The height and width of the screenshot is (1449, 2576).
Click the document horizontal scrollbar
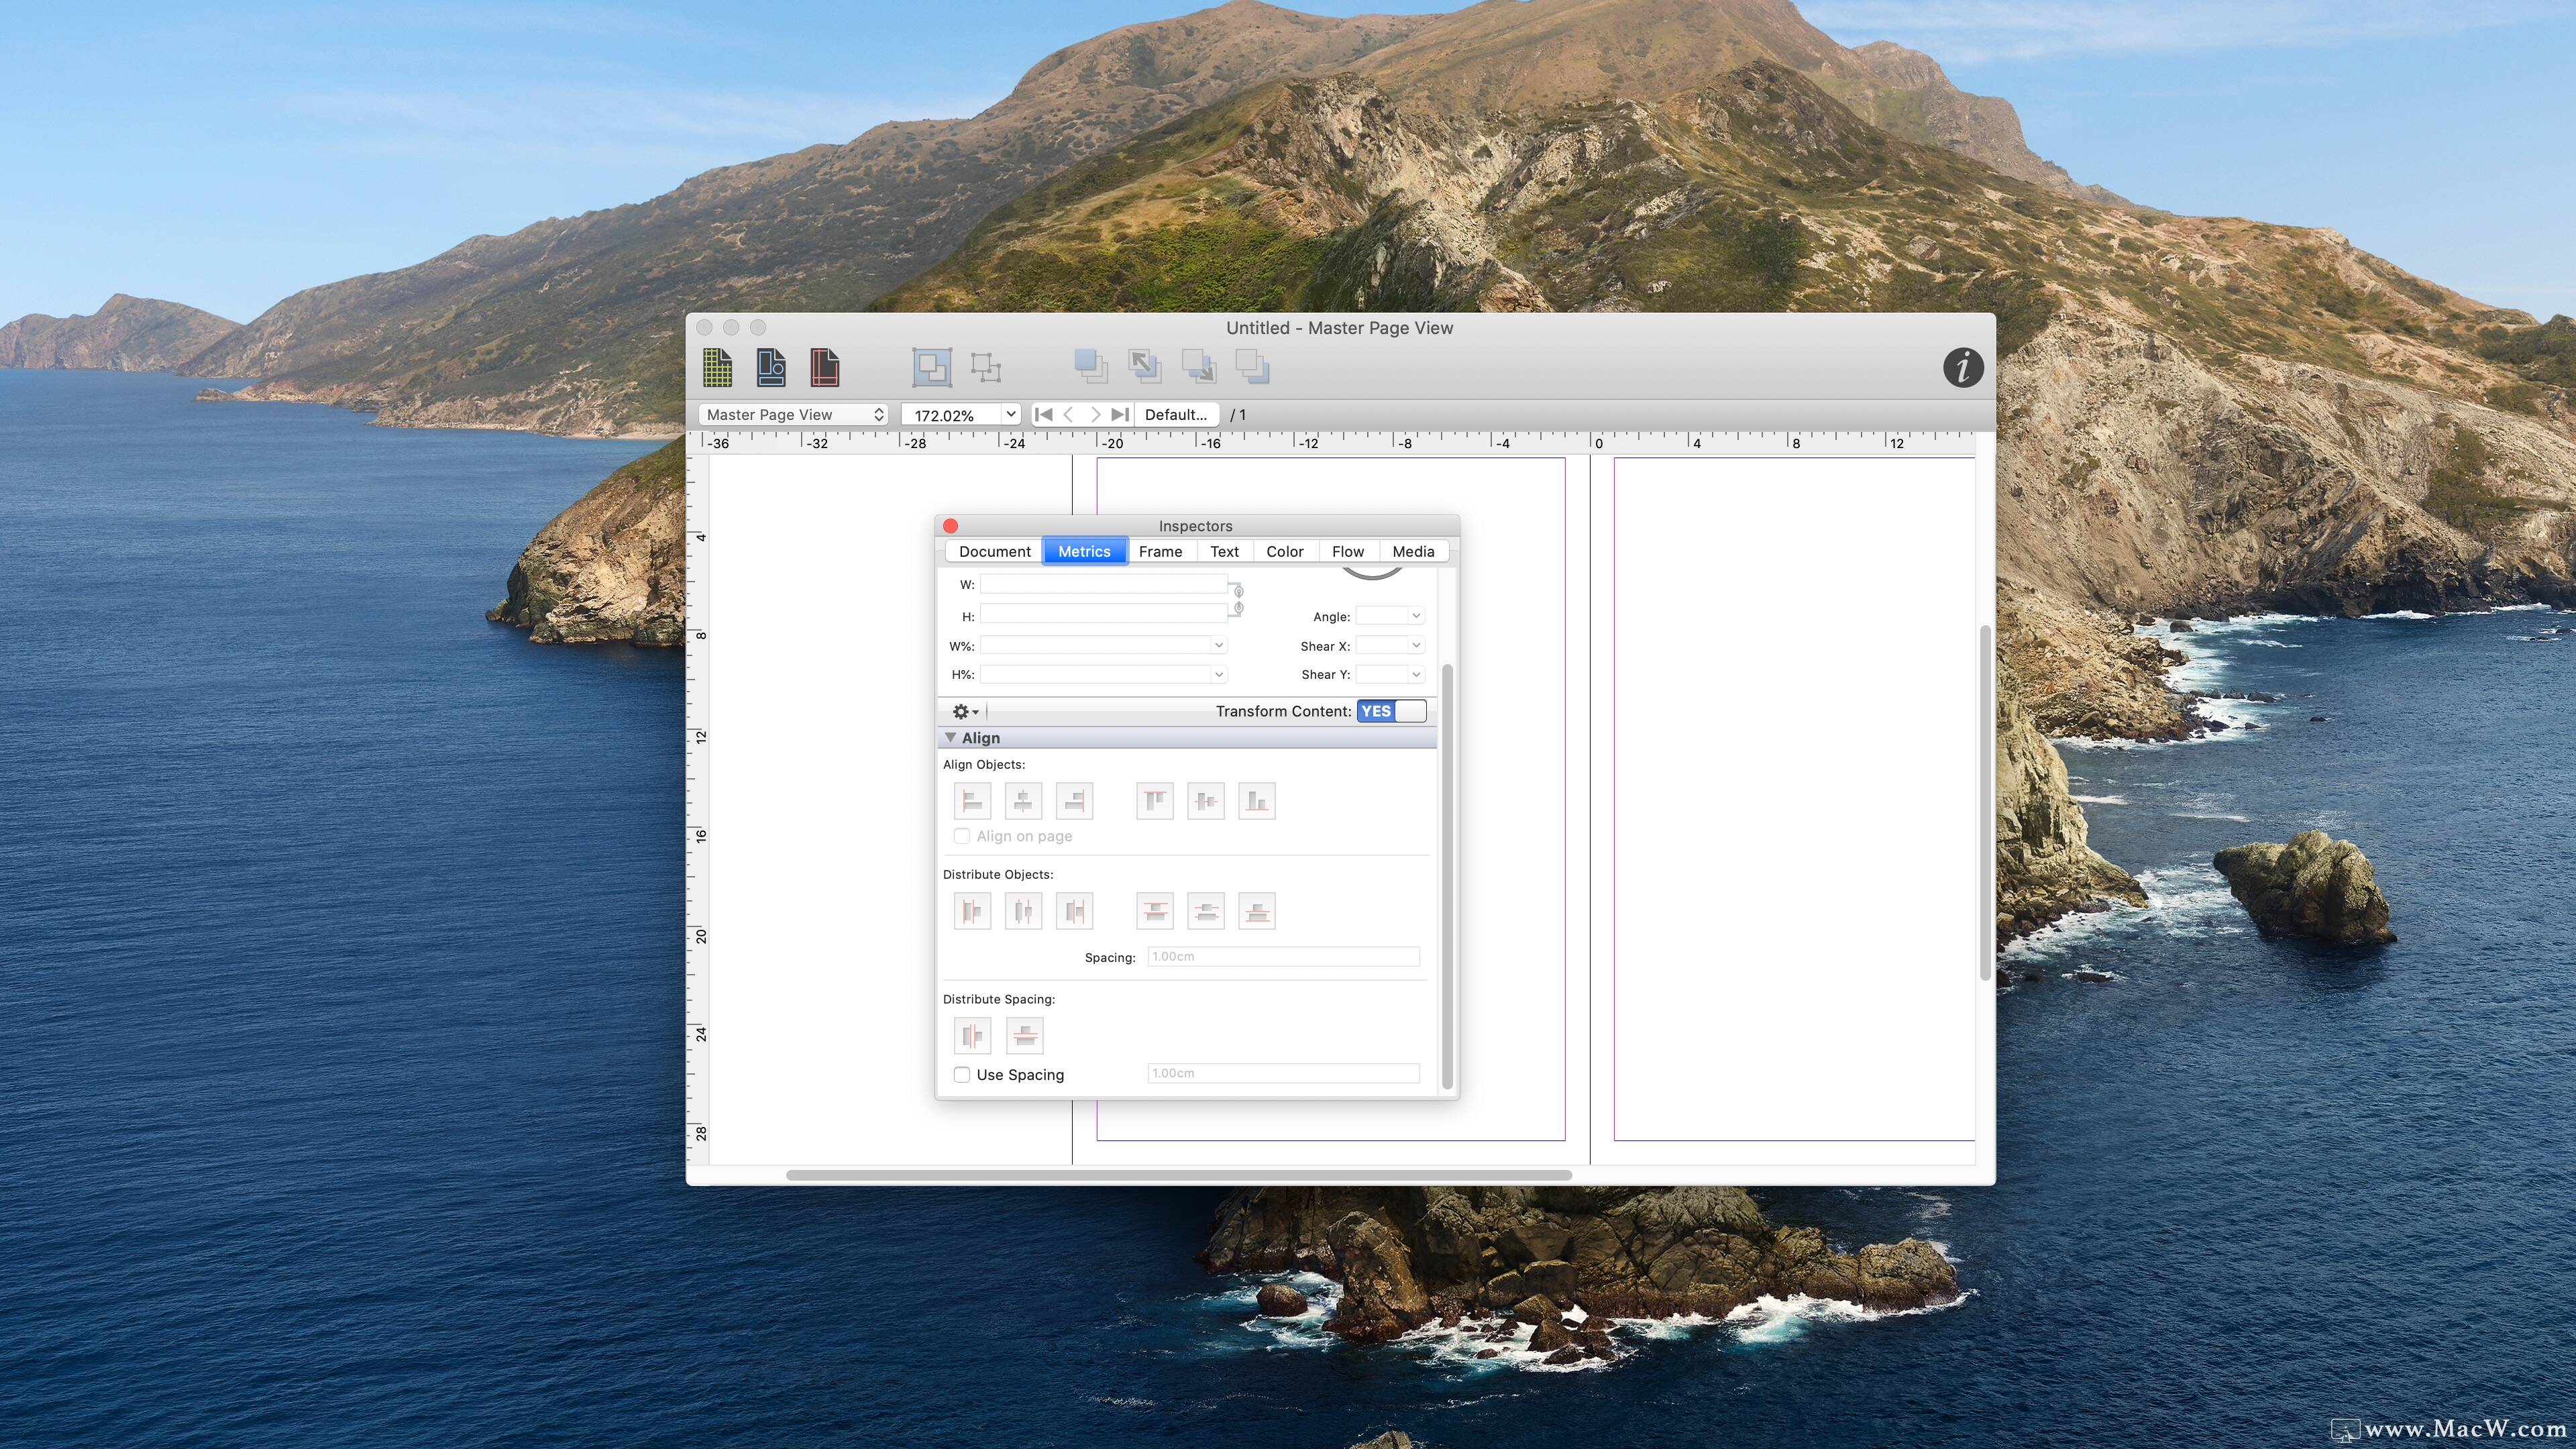click(x=1179, y=1175)
